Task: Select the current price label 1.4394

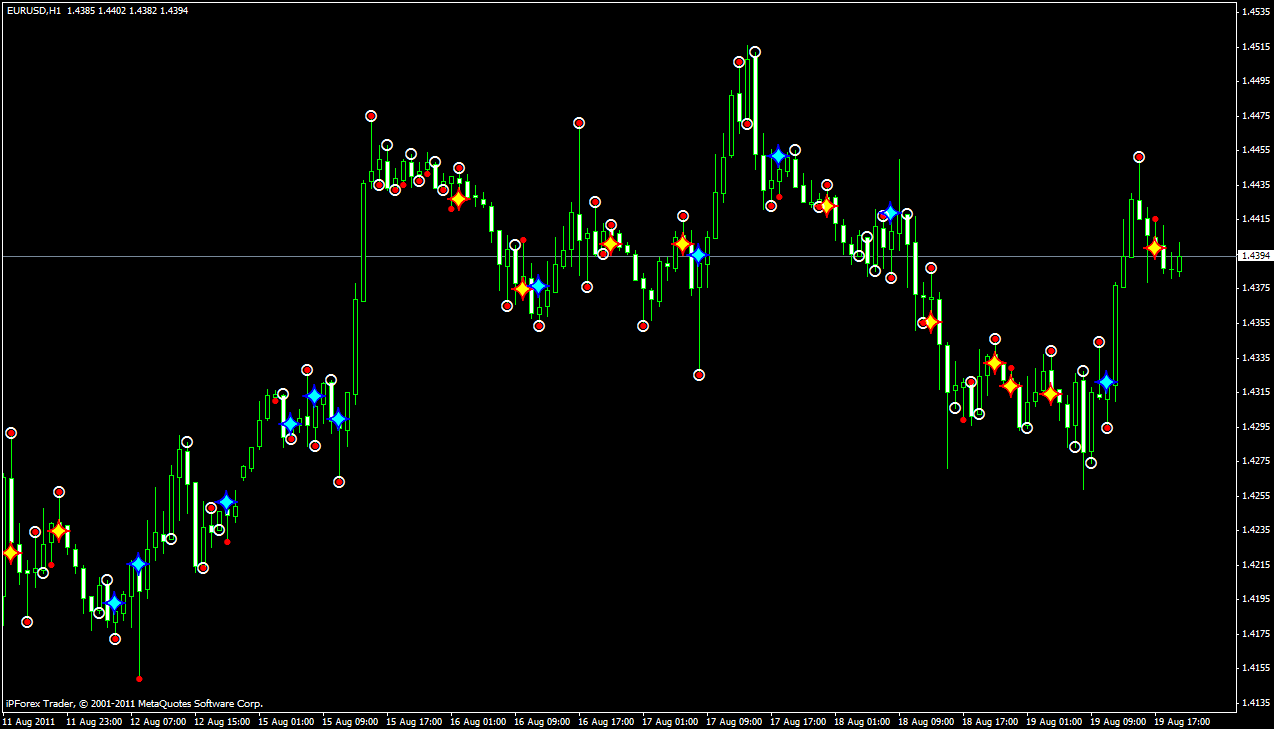Action: [x=1254, y=256]
